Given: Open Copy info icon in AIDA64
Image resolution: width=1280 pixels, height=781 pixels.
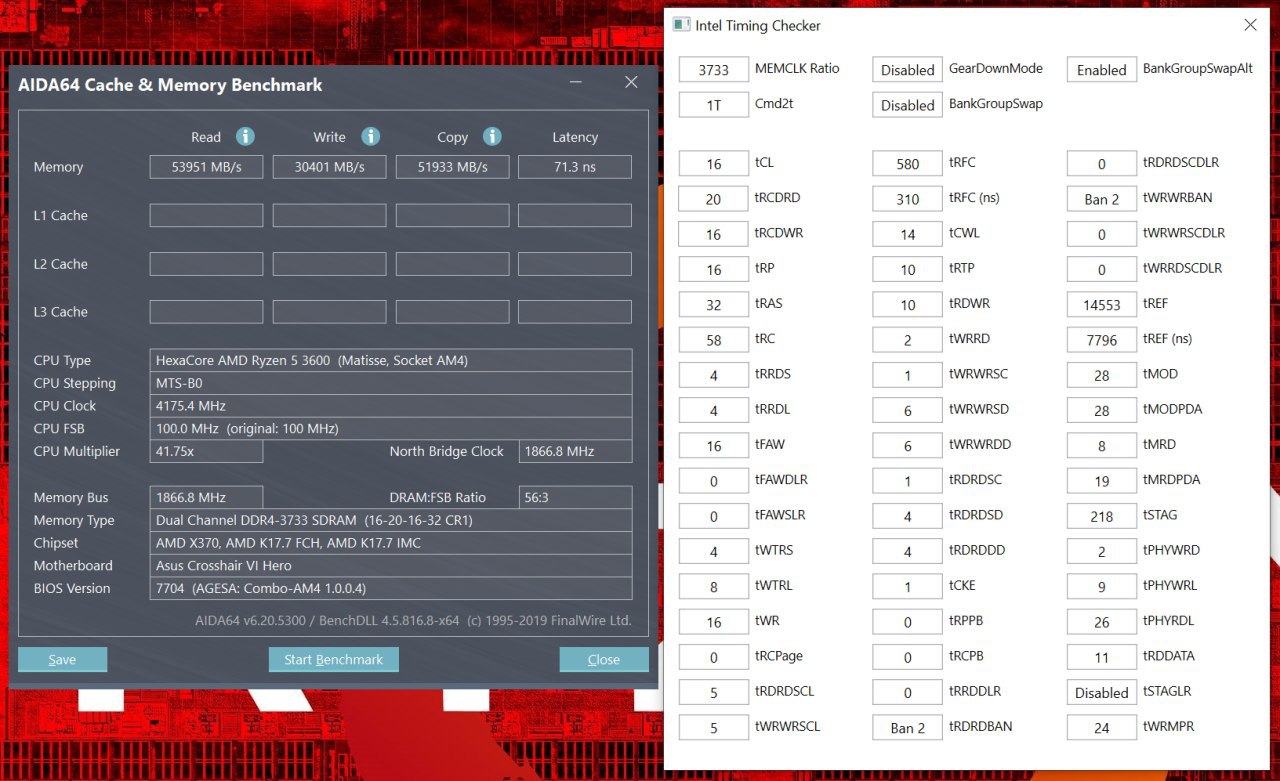Looking at the screenshot, I should (x=491, y=136).
